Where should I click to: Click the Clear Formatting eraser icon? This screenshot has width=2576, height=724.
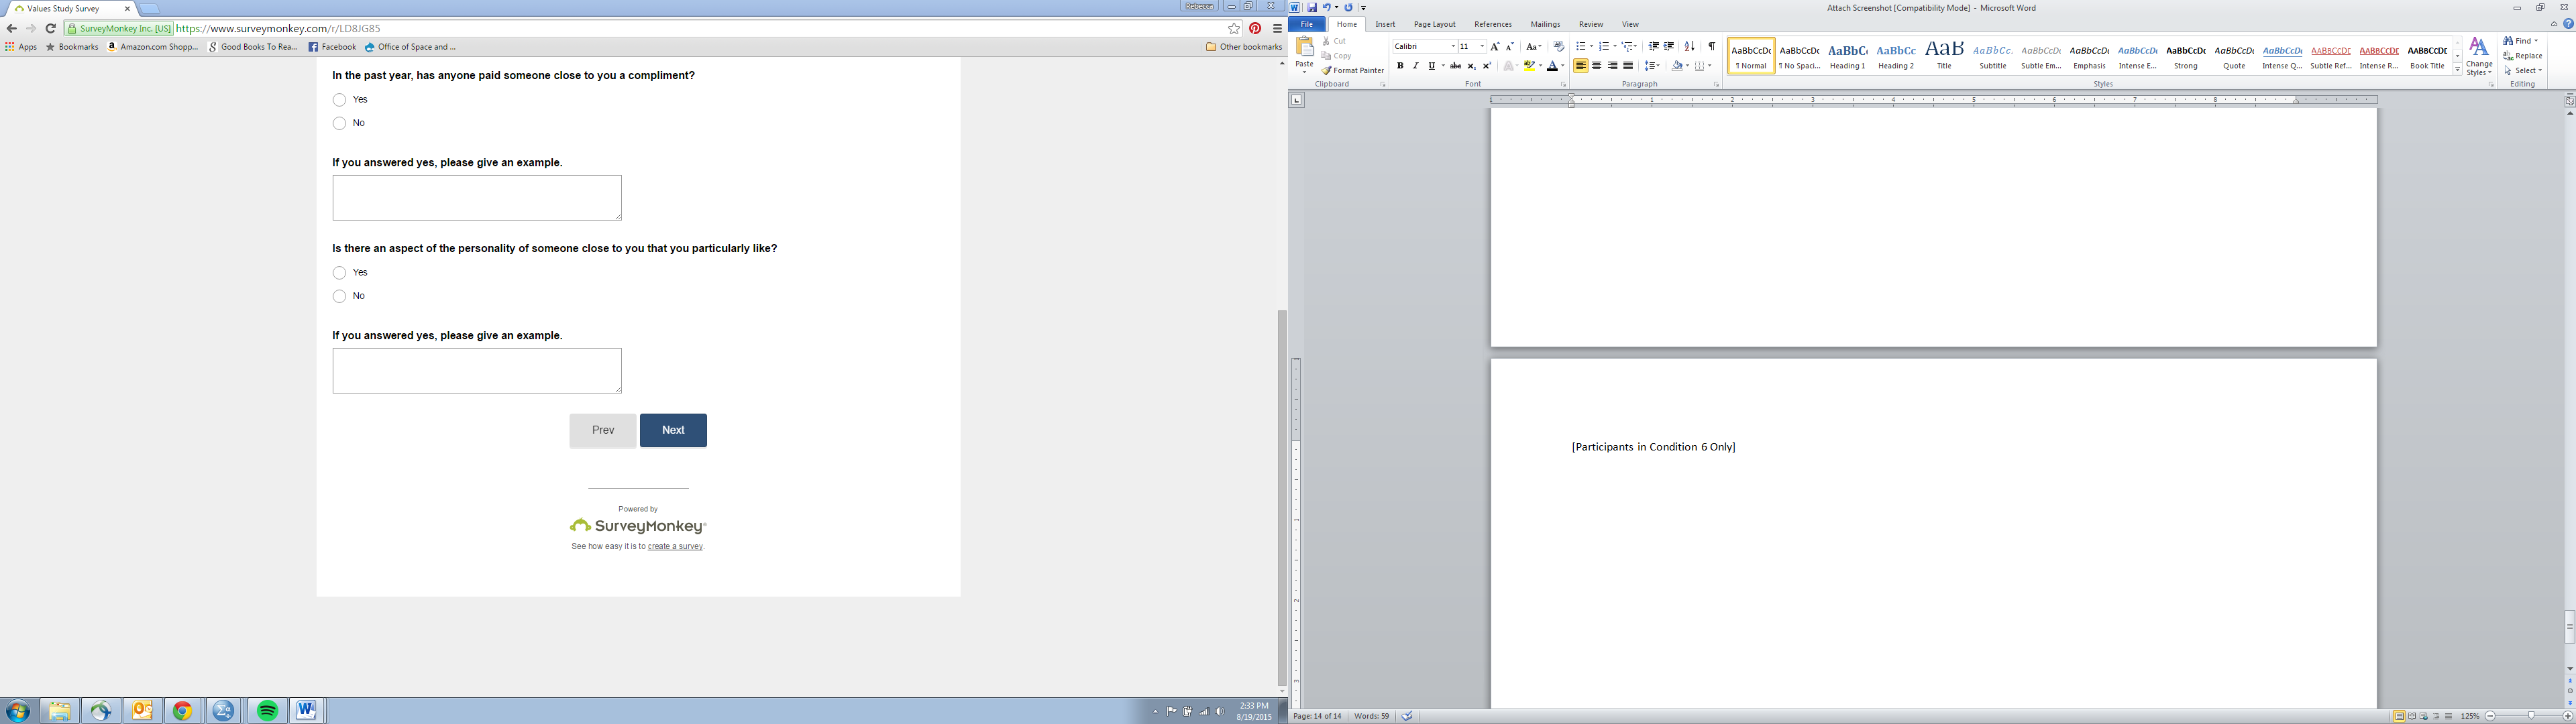(x=1558, y=47)
